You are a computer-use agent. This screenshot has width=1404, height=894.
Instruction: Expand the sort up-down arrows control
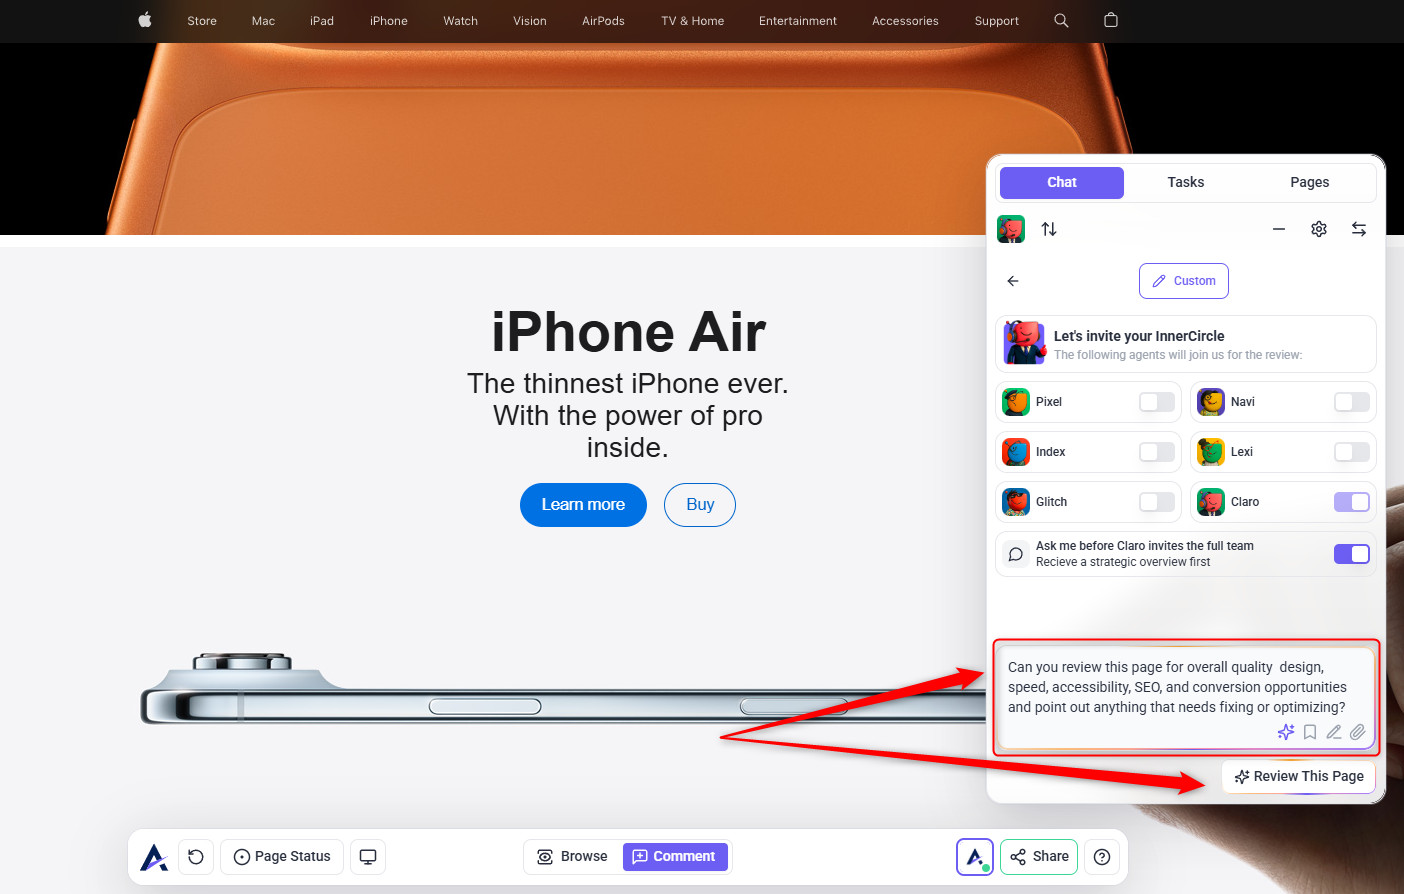(x=1049, y=229)
